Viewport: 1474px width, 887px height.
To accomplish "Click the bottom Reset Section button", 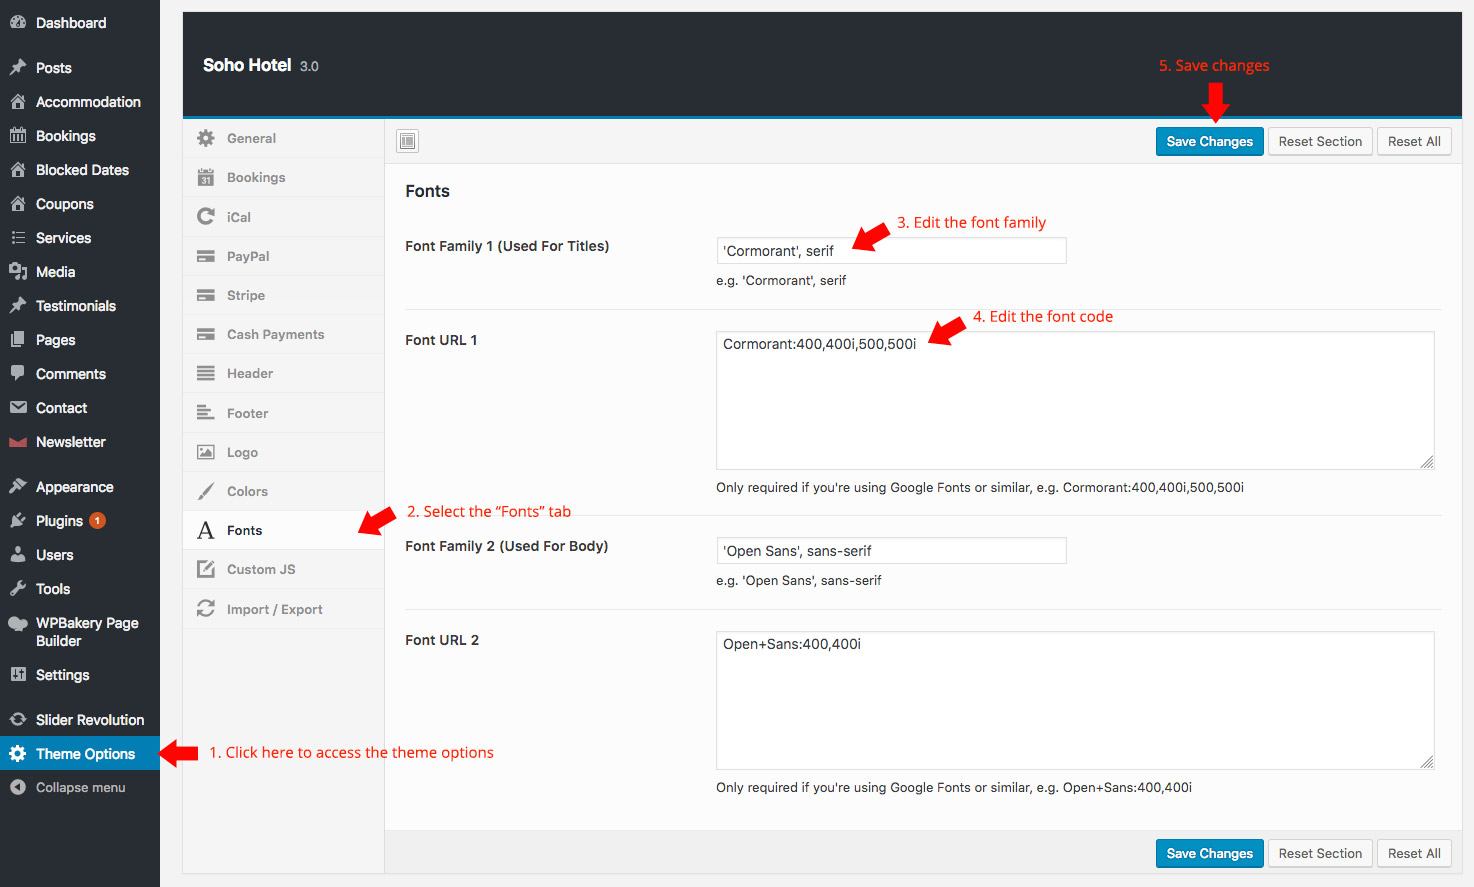I will 1320,853.
